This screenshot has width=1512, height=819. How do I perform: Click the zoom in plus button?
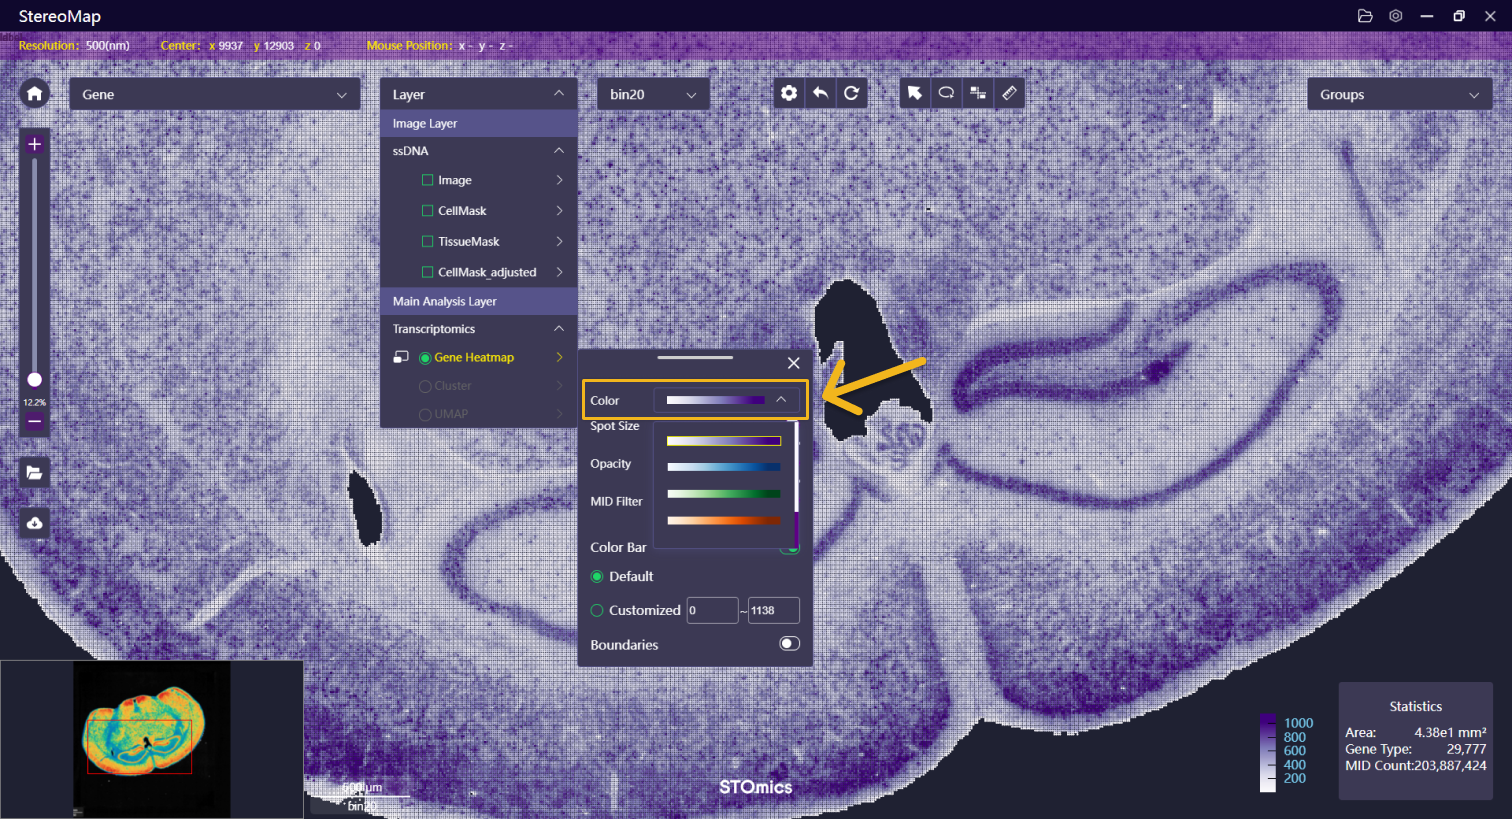(x=34, y=144)
